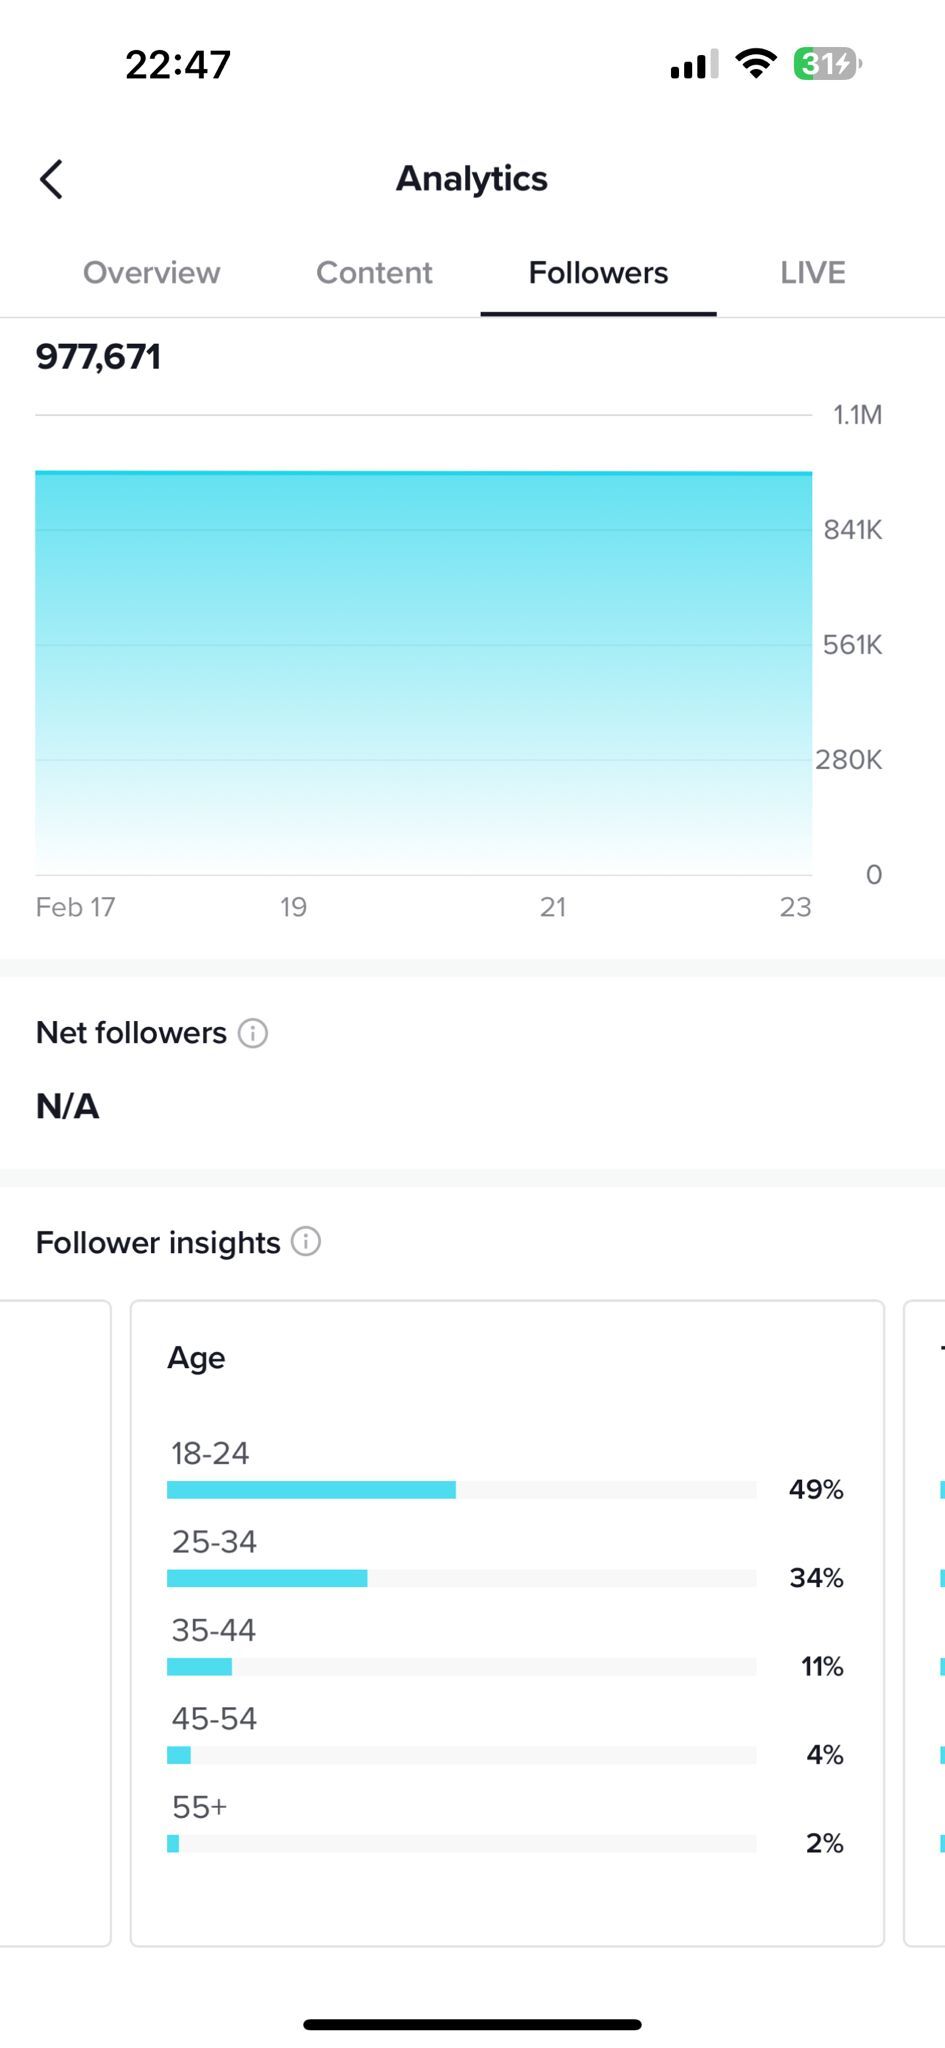
Task: Show the next insights card on right
Action: click(x=924, y=1623)
